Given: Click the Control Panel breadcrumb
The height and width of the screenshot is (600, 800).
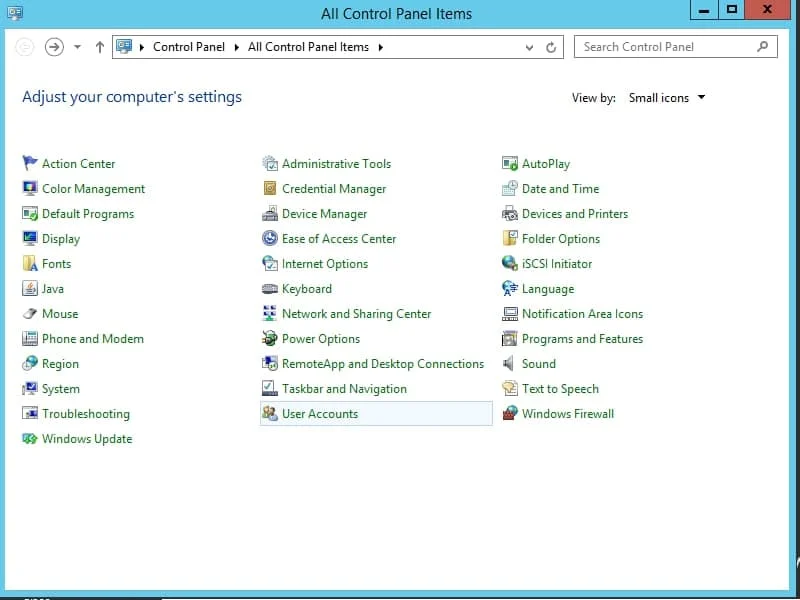Looking at the screenshot, I should pos(189,47).
